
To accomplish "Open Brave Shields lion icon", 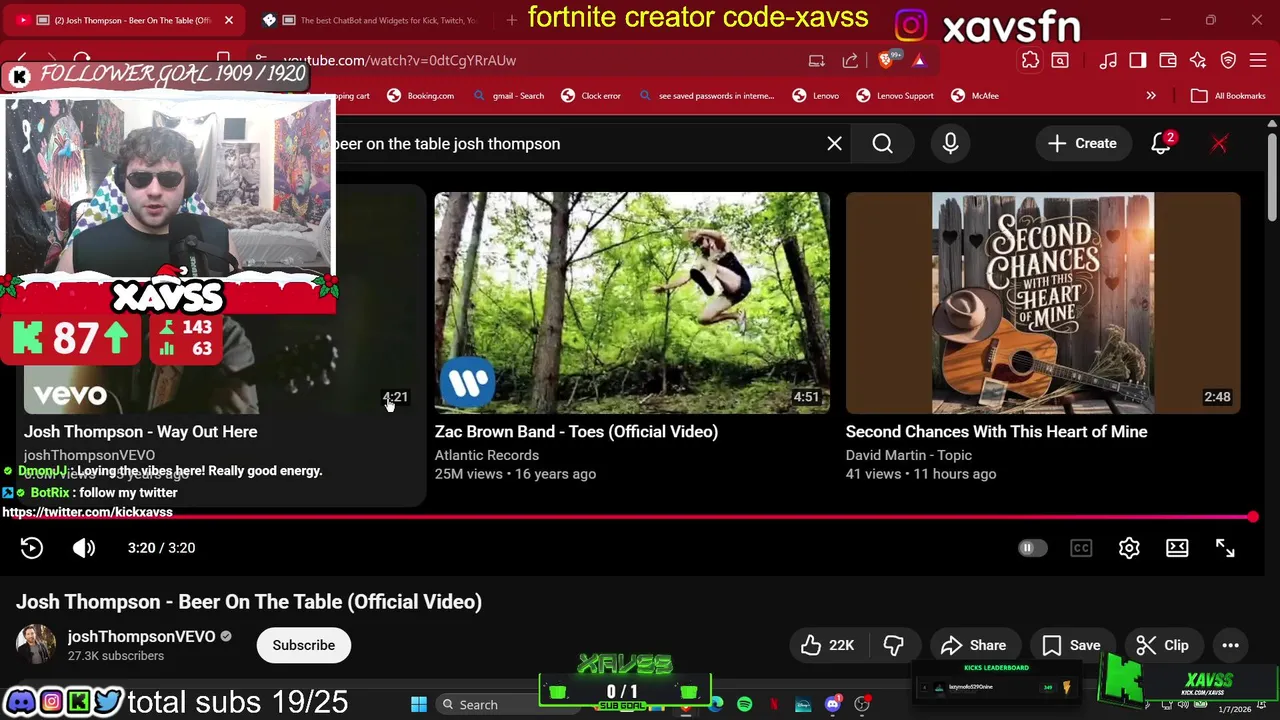I will (887, 60).
